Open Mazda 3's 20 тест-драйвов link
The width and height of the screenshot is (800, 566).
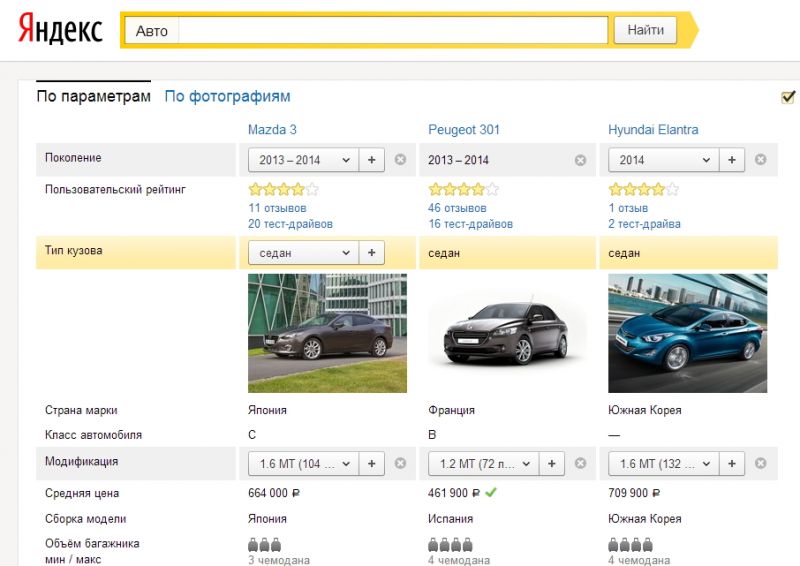coord(290,224)
